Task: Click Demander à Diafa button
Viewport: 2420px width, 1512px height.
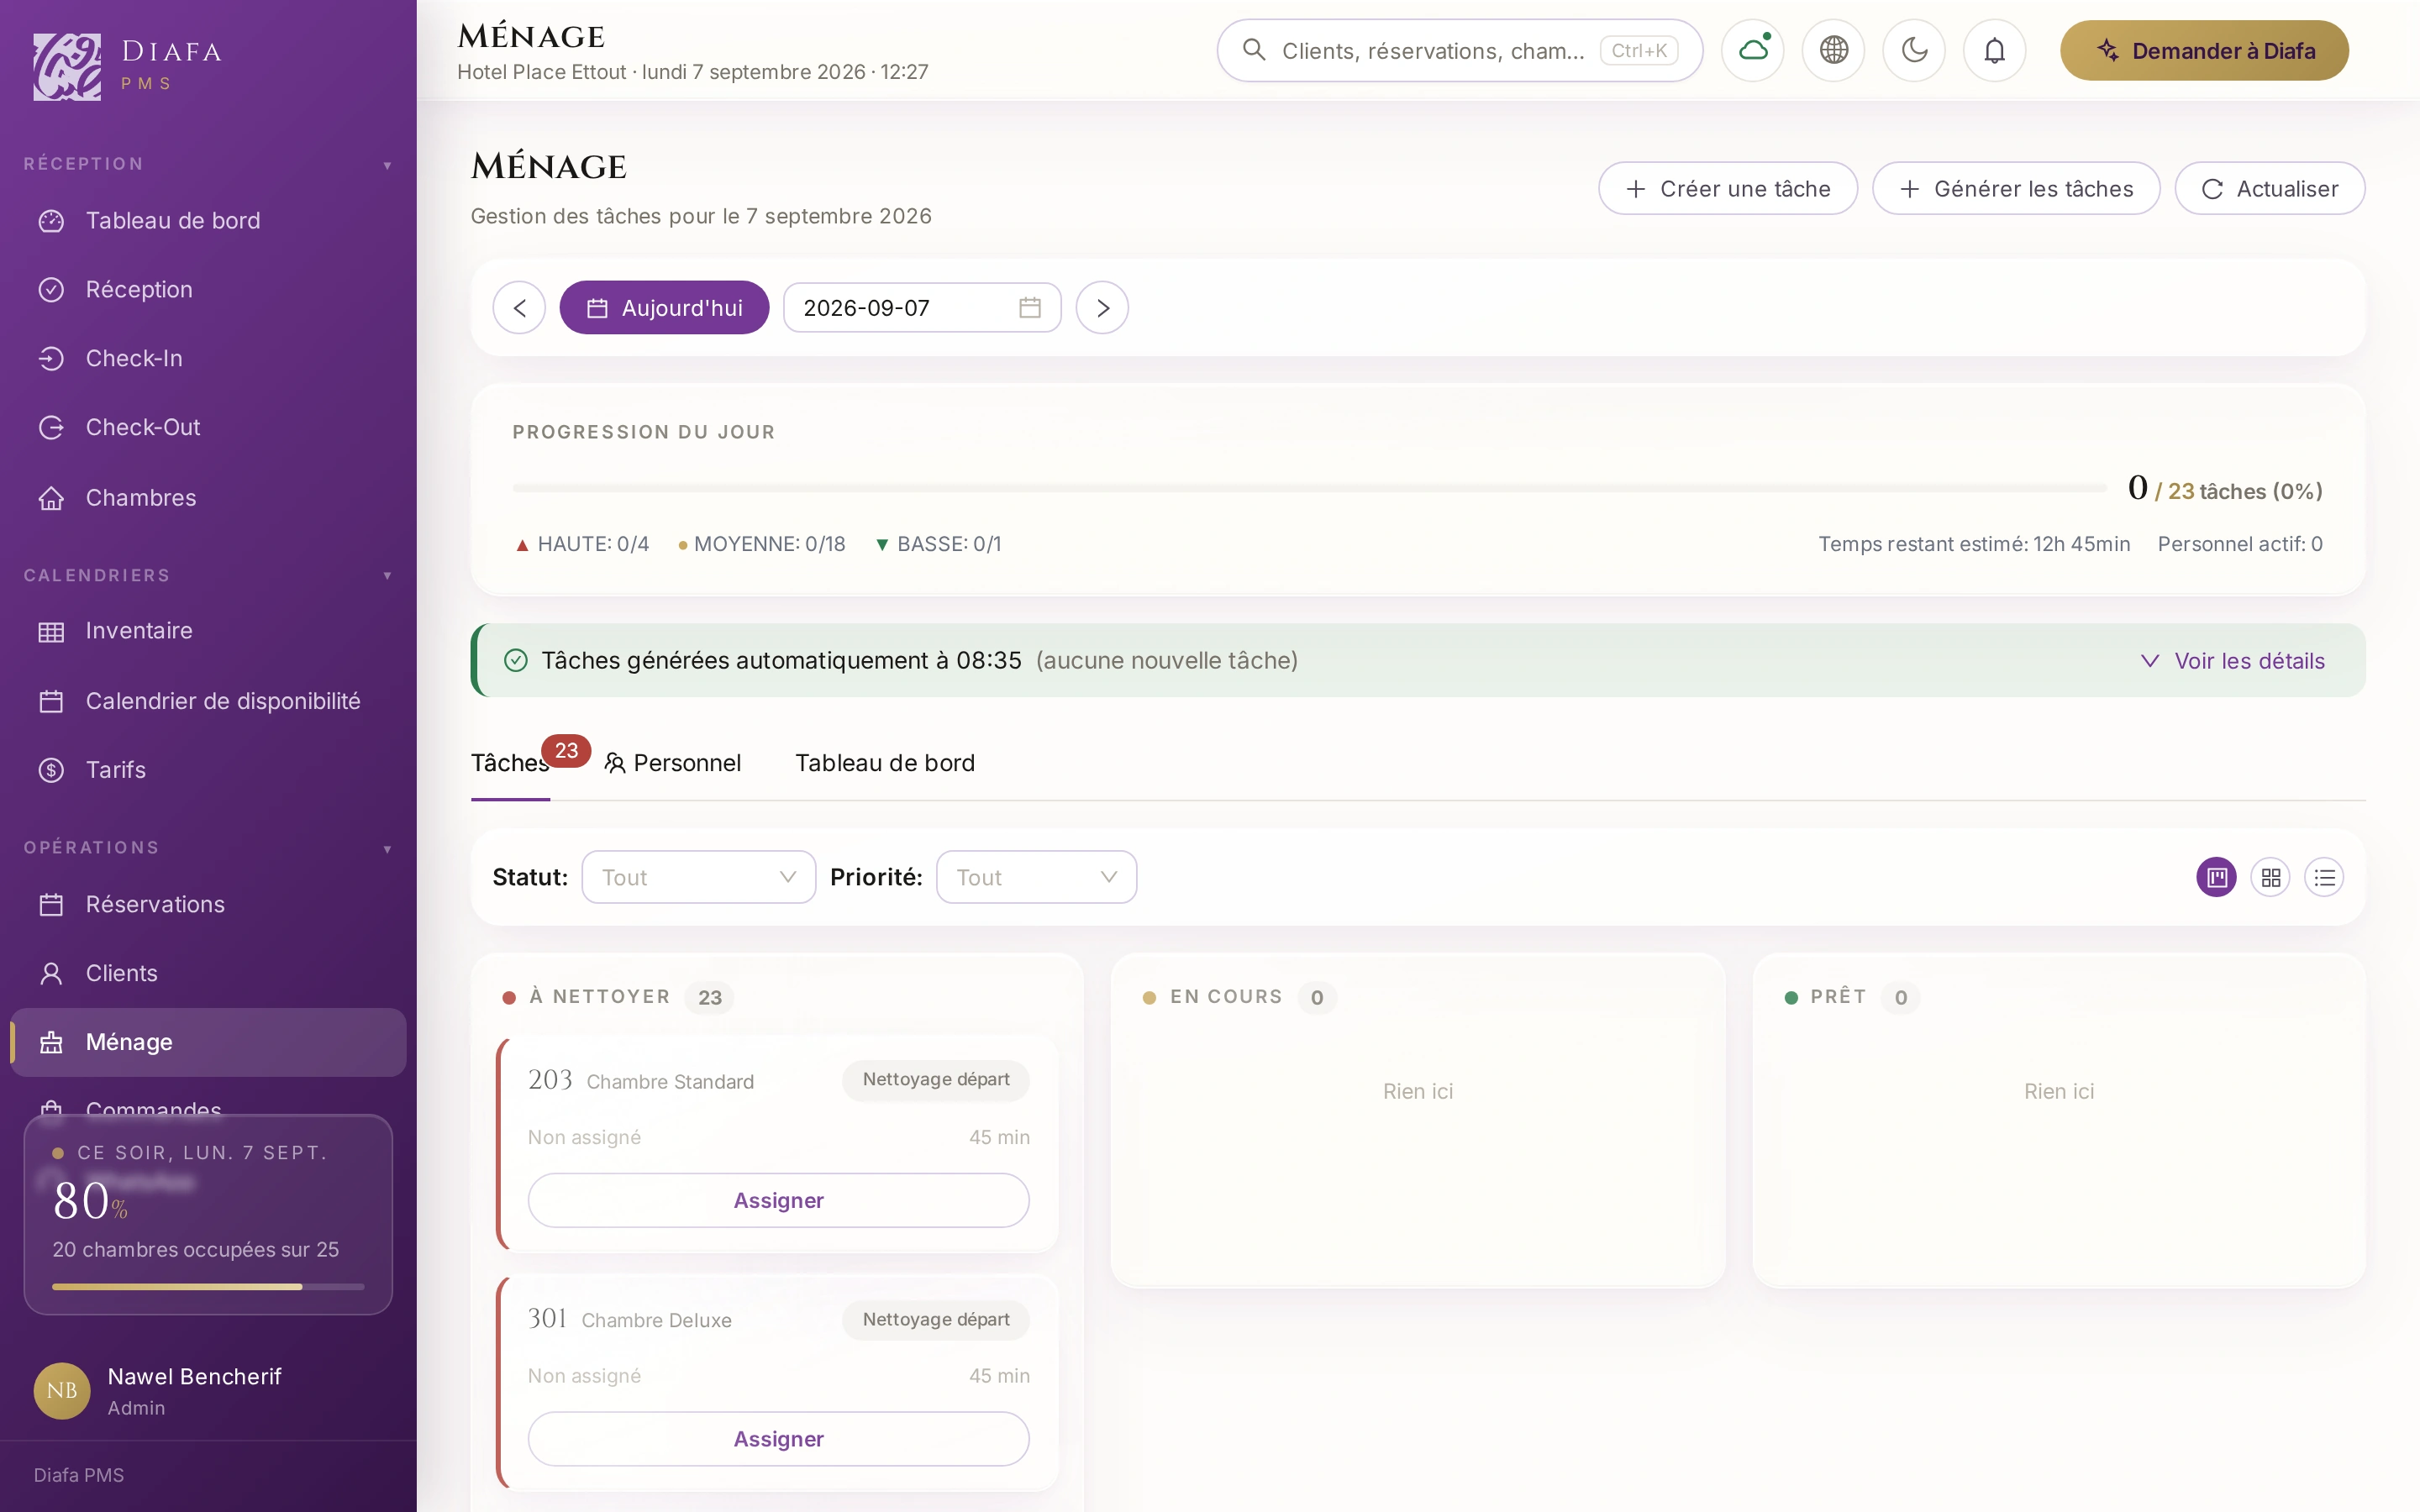Action: click(2204, 50)
